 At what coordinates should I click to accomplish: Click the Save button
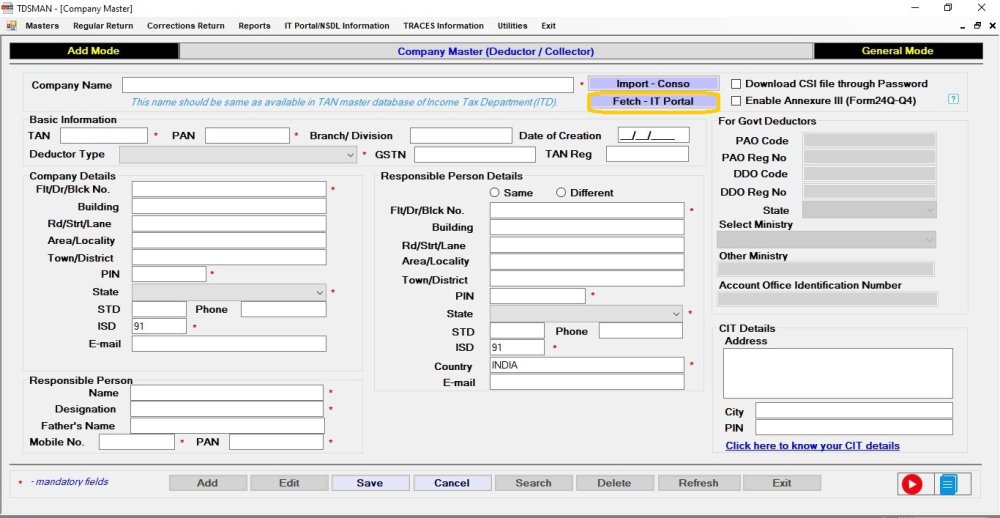tap(370, 483)
